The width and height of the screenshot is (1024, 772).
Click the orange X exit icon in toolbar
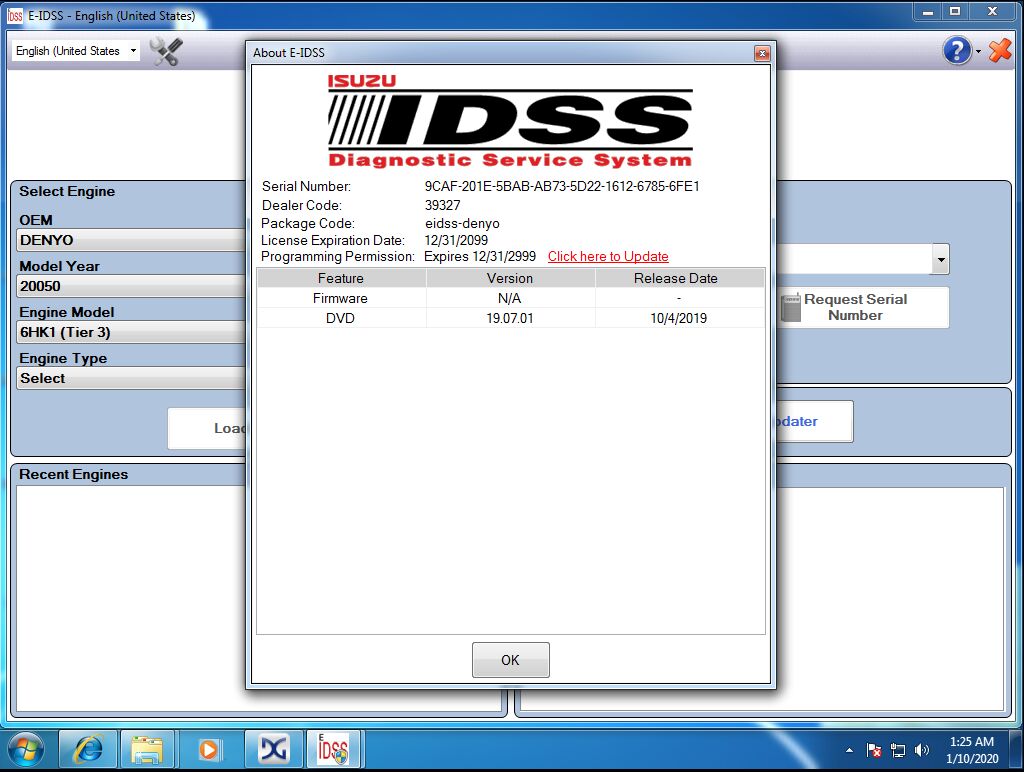pyautogui.click(x=1000, y=50)
